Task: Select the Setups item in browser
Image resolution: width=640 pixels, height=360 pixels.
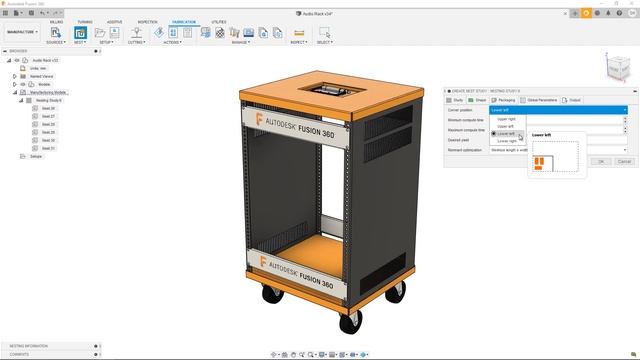Action: click(36, 156)
